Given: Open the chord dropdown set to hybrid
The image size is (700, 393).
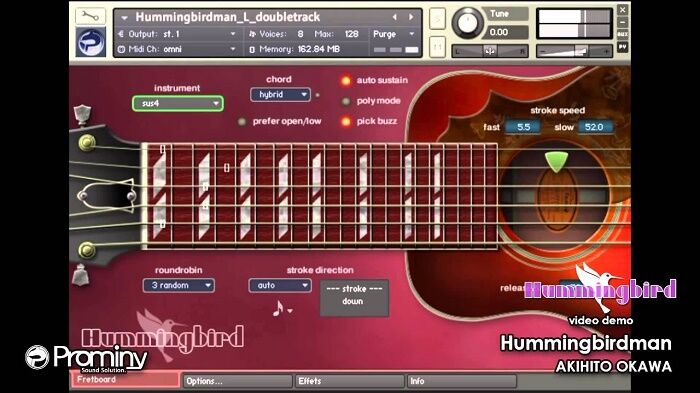Looking at the screenshot, I should [280, 95].
